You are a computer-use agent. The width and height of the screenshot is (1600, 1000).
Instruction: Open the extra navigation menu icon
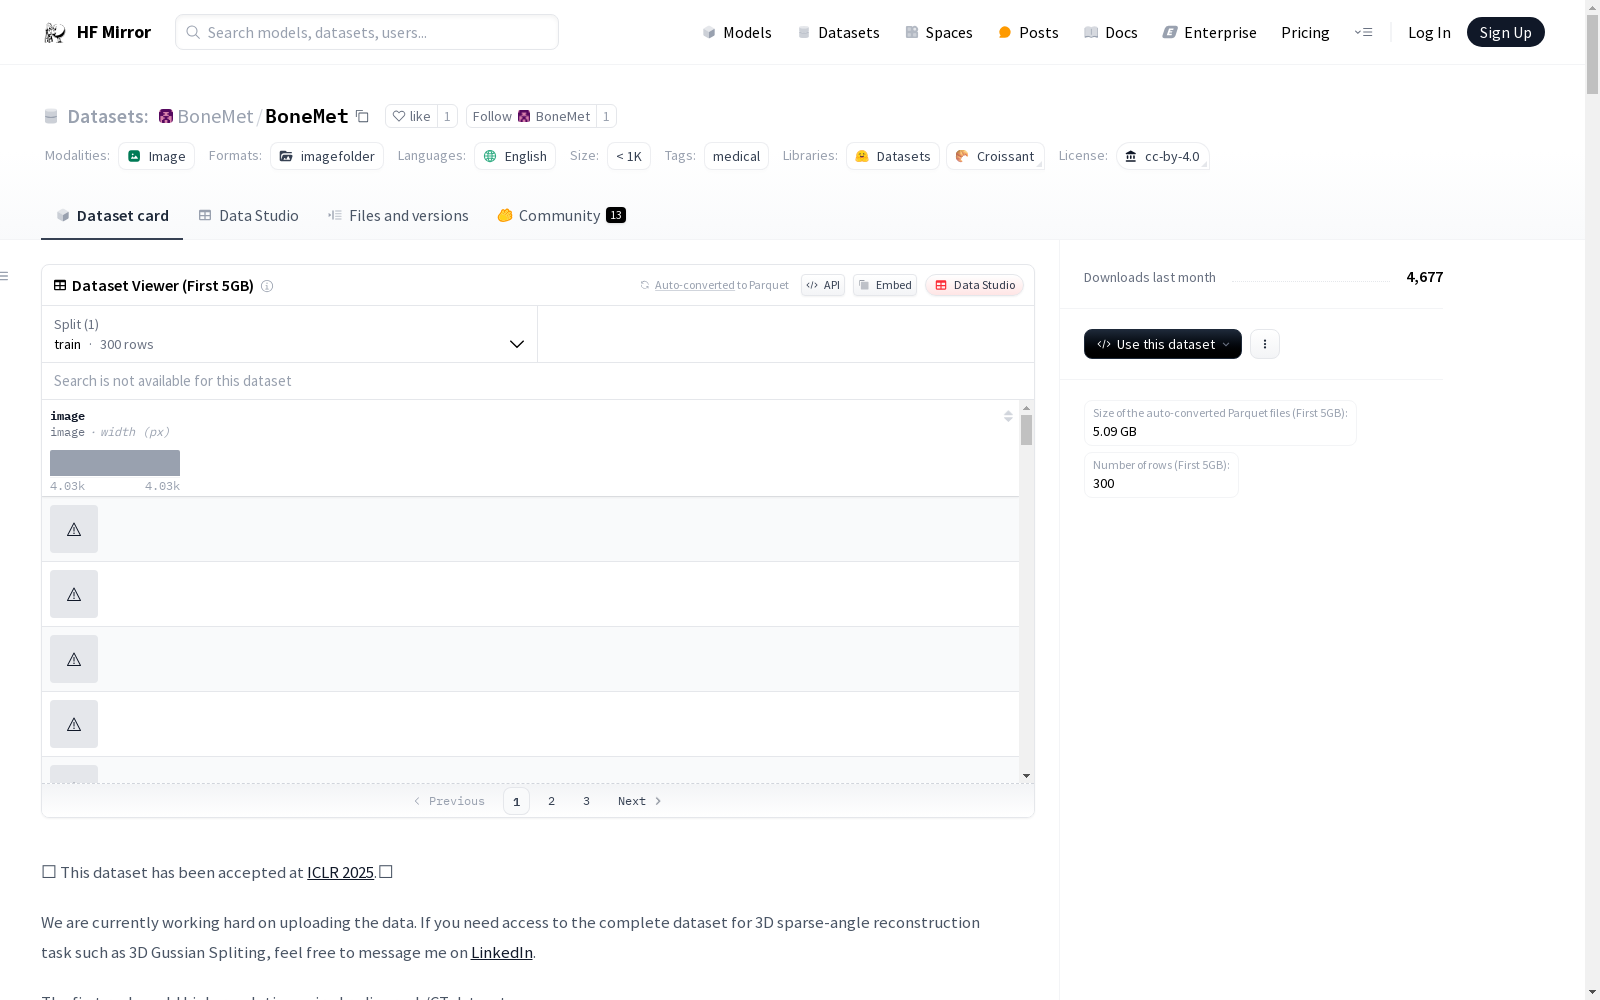[1363, 33]
